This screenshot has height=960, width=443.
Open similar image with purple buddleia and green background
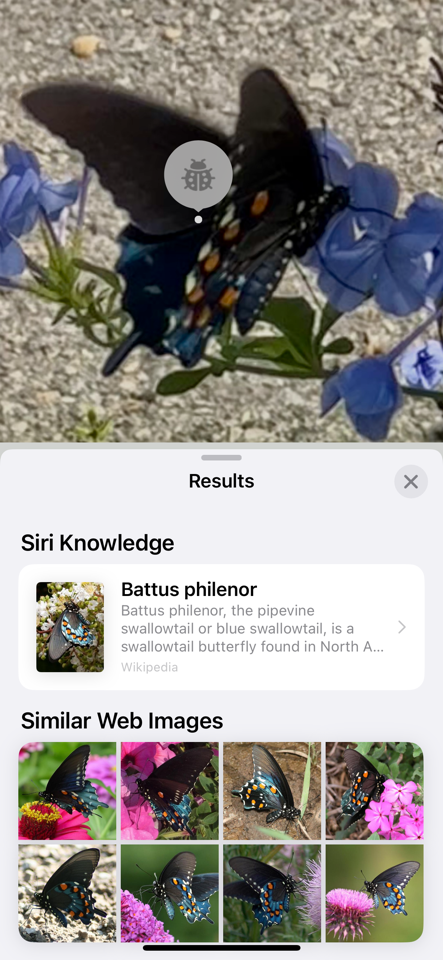point(169,893)
